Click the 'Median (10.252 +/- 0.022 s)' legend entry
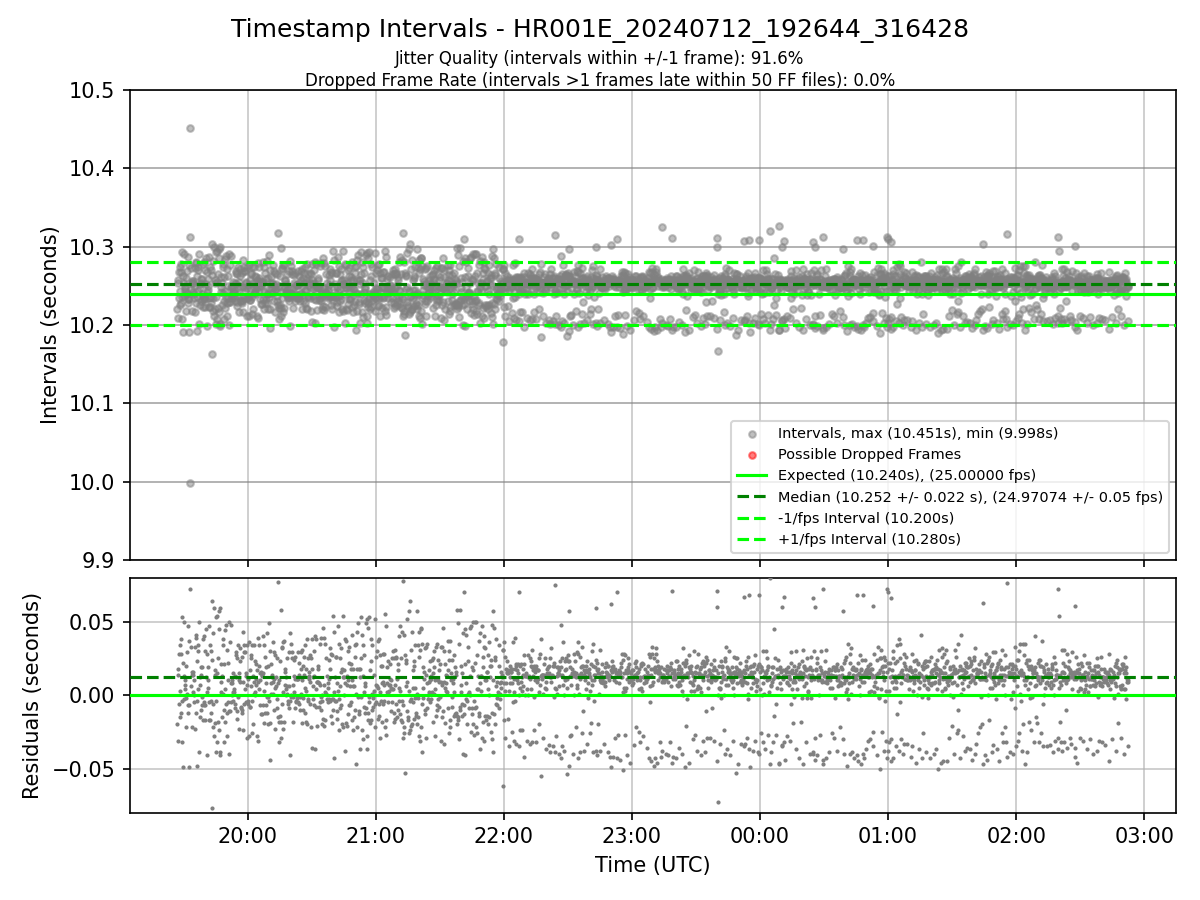Viewport: 1200px width, 900px height. 970,497
